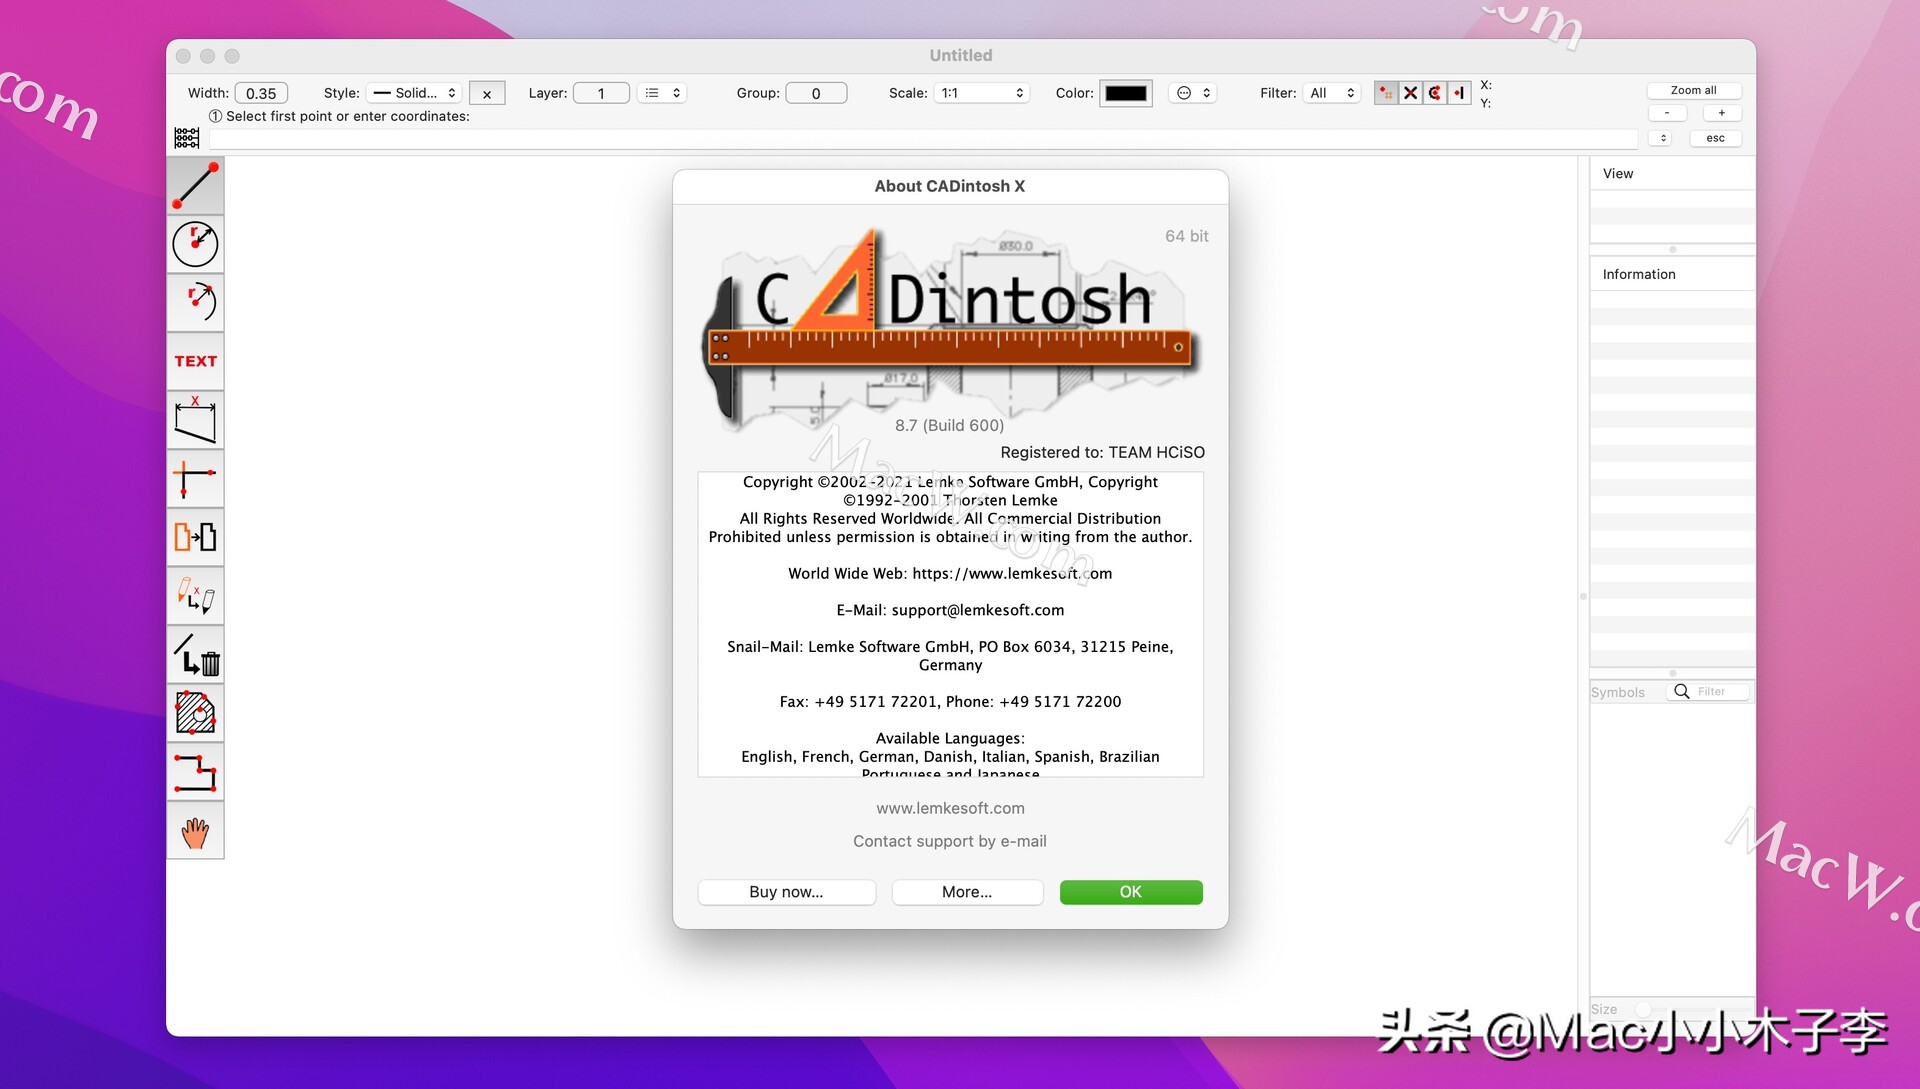Click the zoom in plus button
Image resolution: width=1920 pixels, height=1089 pixels.
pos(1721,113)
